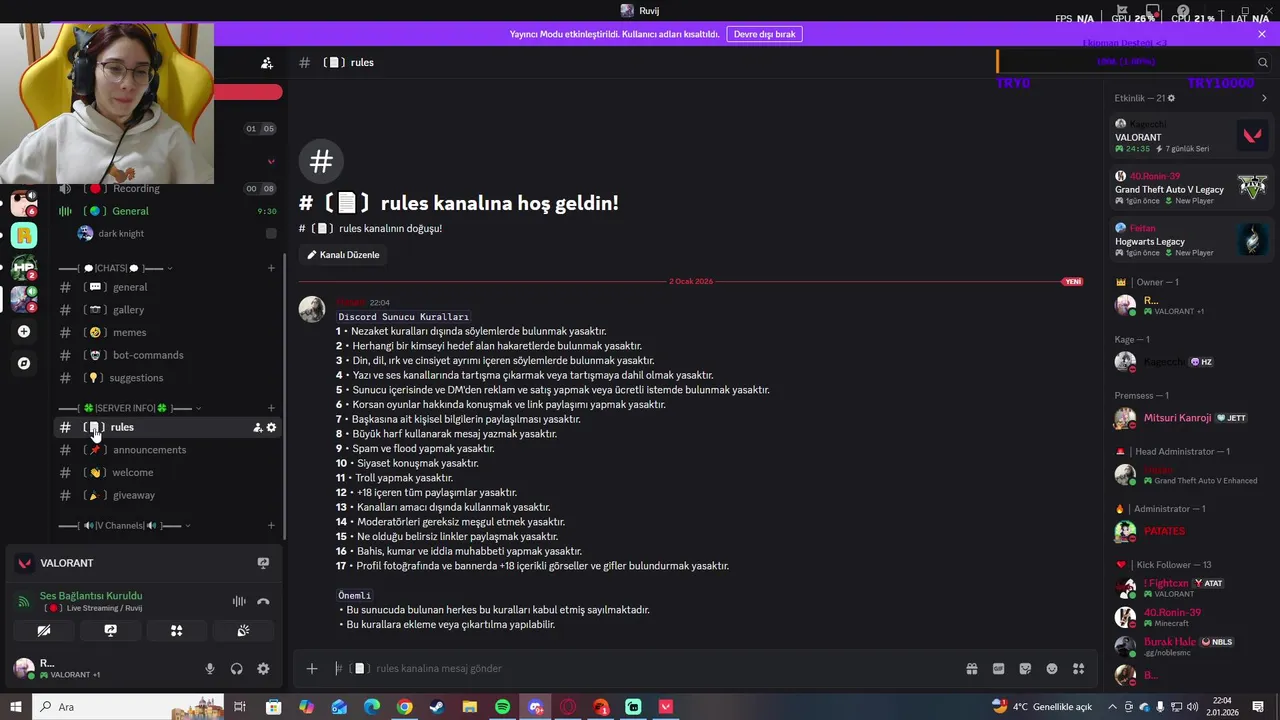
Task: Open Grand Theft Auto V Legacy activity card
Action: pos(1191,188)
